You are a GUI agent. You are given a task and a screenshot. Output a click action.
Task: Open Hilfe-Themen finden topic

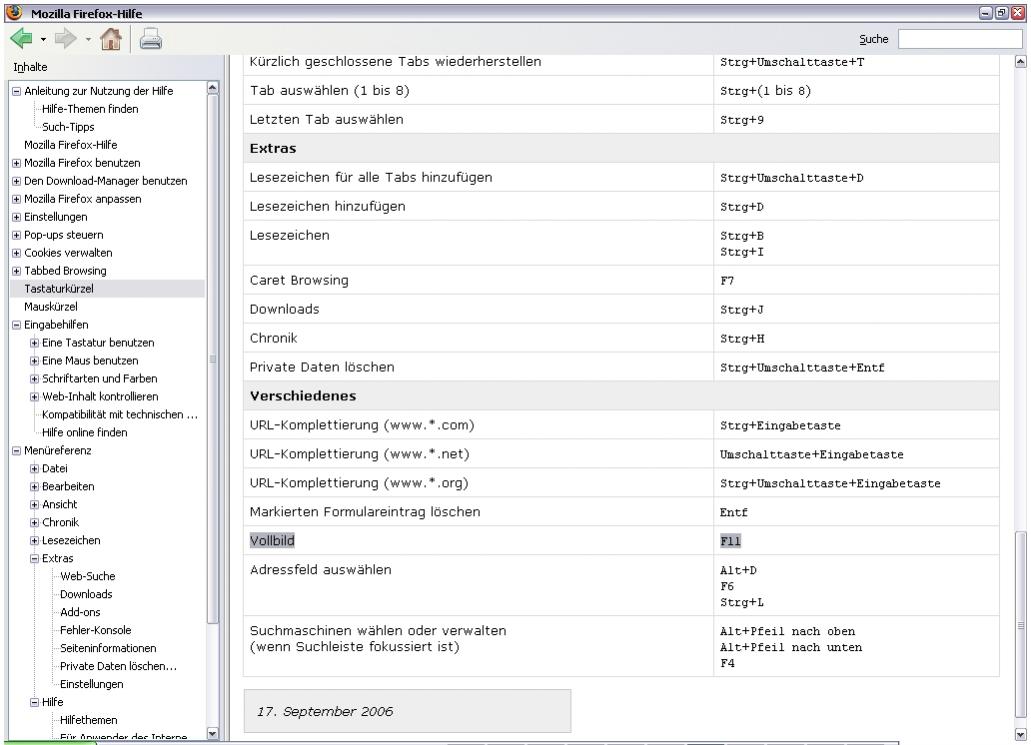[x=90, y=109]
